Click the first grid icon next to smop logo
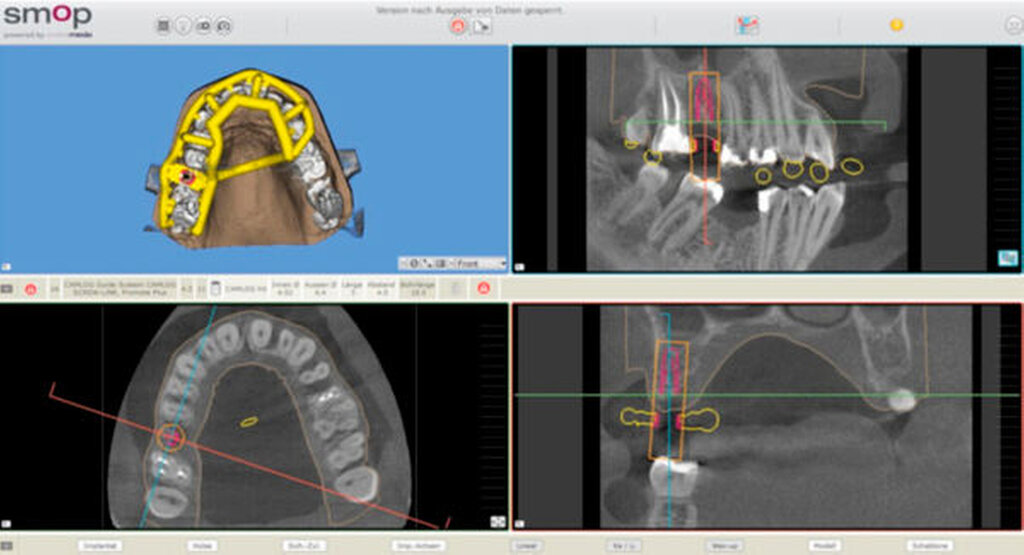This screenshot has width=1024, height=555. coord(163,27)
